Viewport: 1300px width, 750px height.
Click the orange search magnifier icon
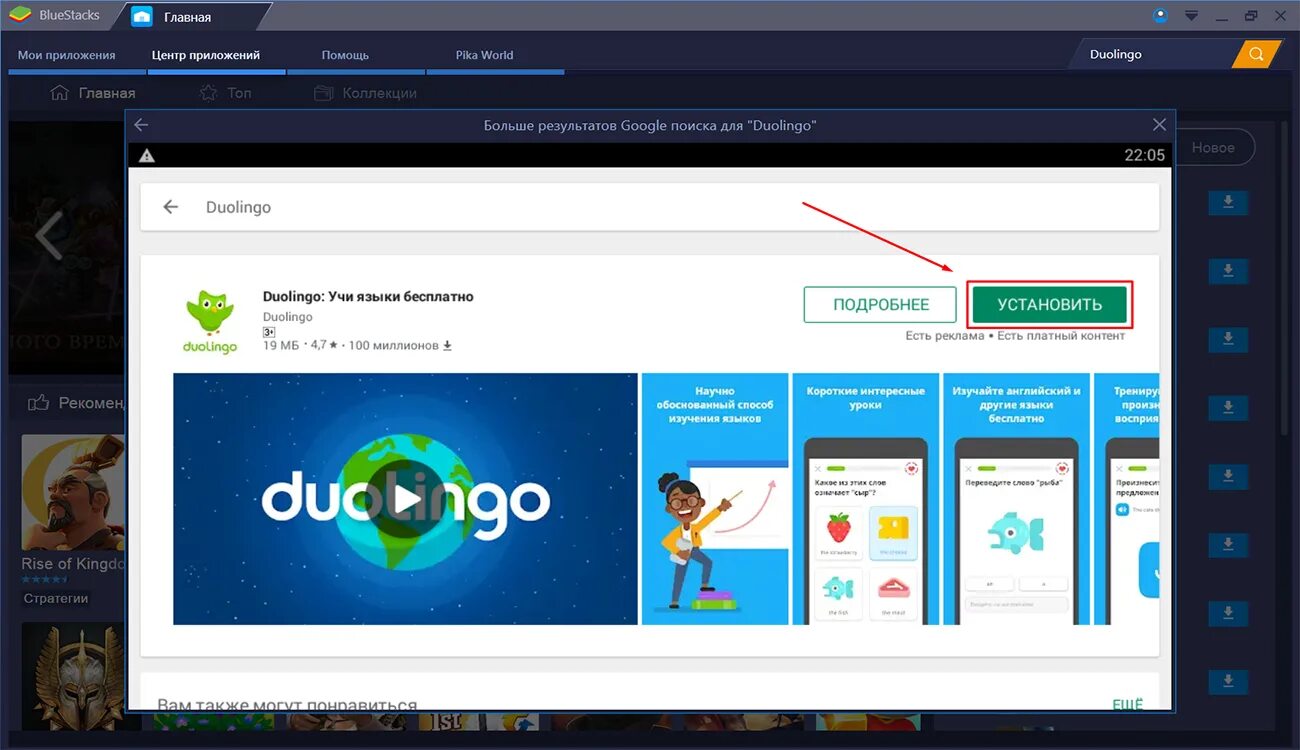pos(1256,54)
